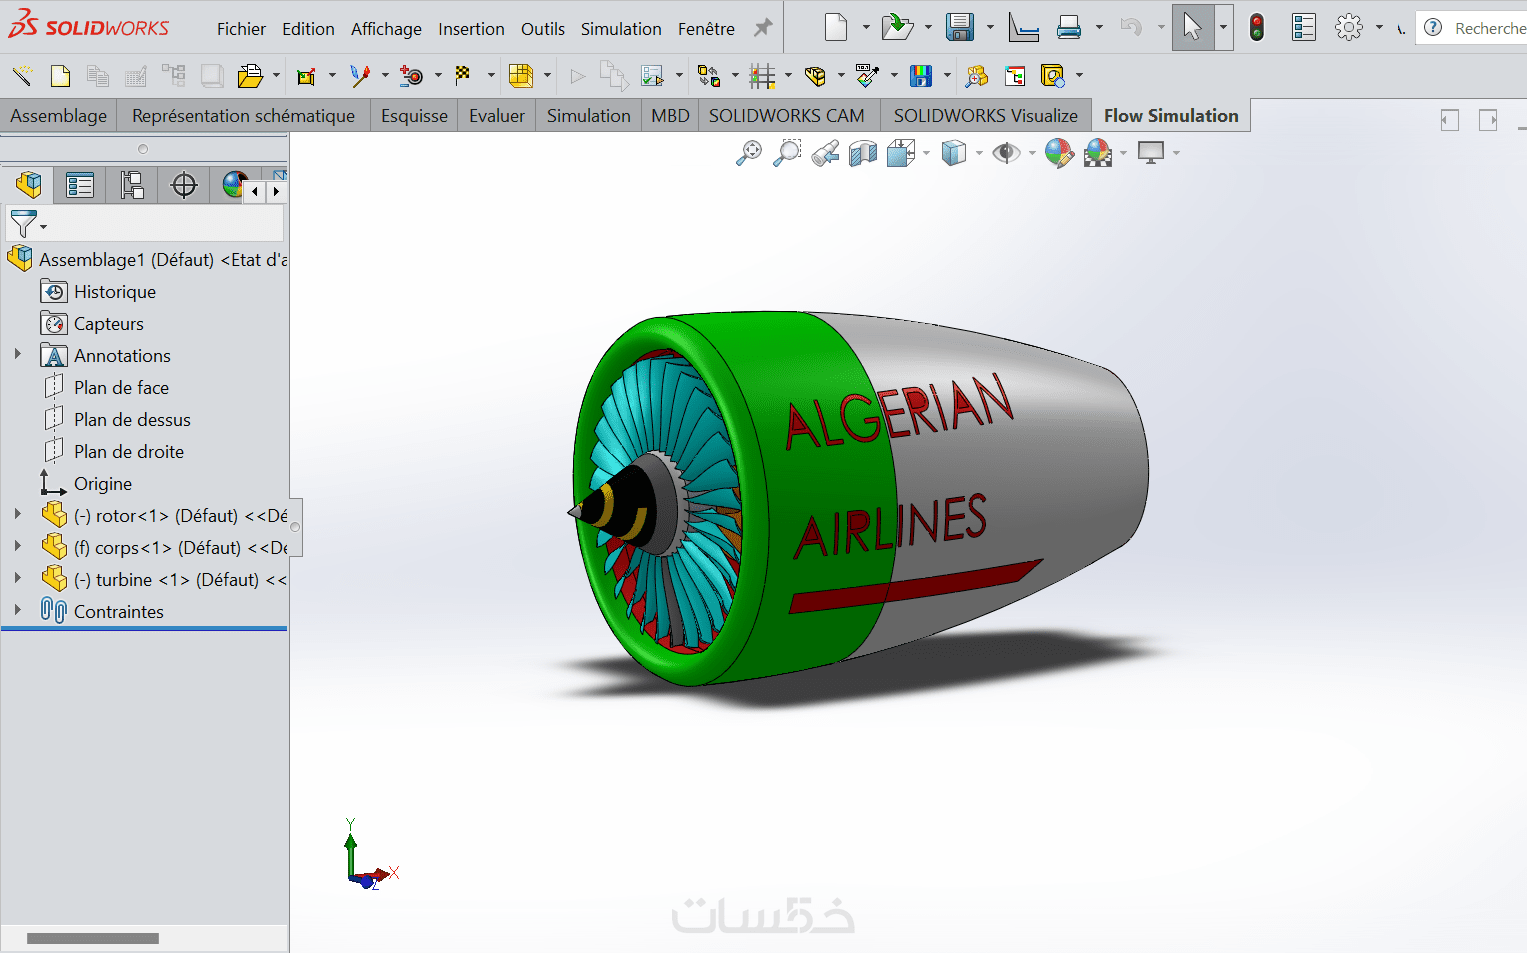Select Origine in the feature tree
Screen dimensions: 1527x953
tap(103, 483)
